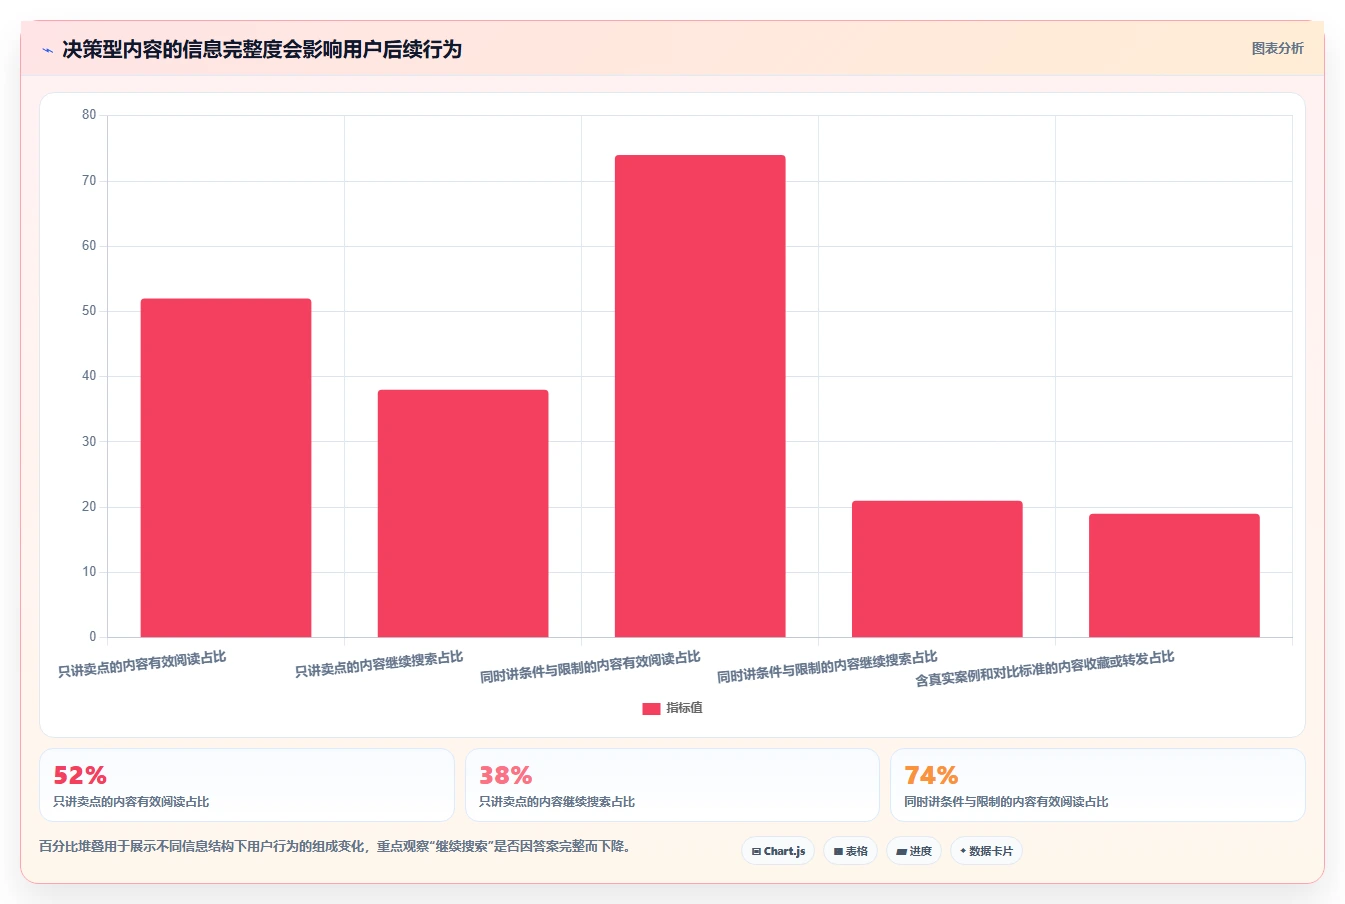Click card caption 同时讲条件与限制的内容有效阅读占比
Image resolution: width=1345 pixels, height=904 pixels.
tap(1006, 802)
